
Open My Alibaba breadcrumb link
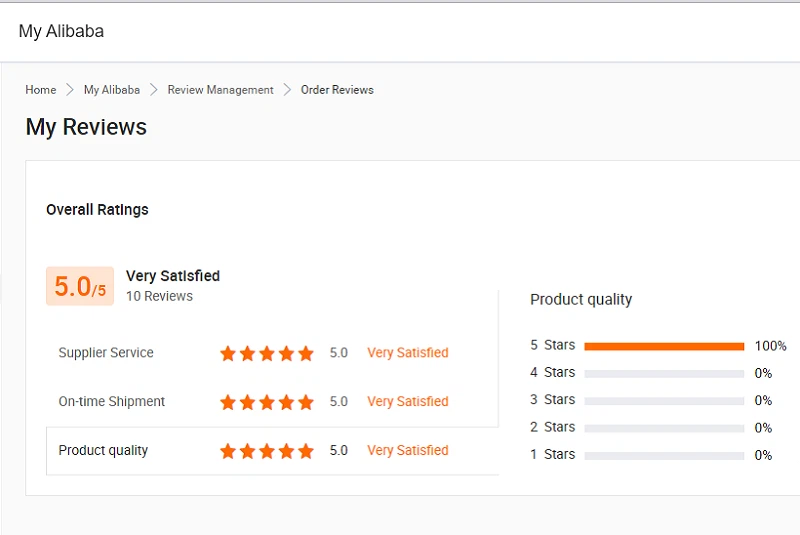click(112, 90)
